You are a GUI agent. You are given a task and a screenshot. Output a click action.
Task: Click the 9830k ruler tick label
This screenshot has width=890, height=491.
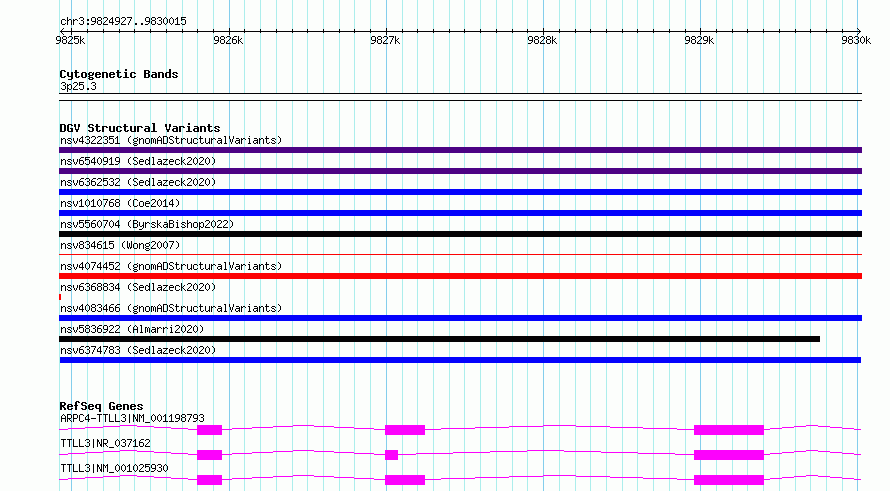click(856, 40)
